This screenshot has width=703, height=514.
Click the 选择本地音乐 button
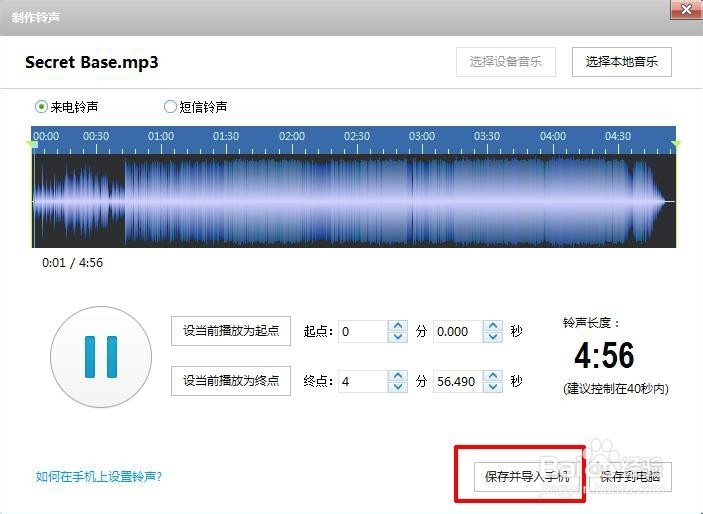tap(621, 62)
